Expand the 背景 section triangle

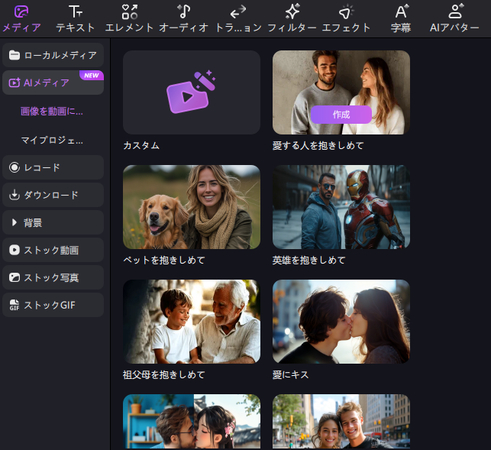(x=14, y=222)
